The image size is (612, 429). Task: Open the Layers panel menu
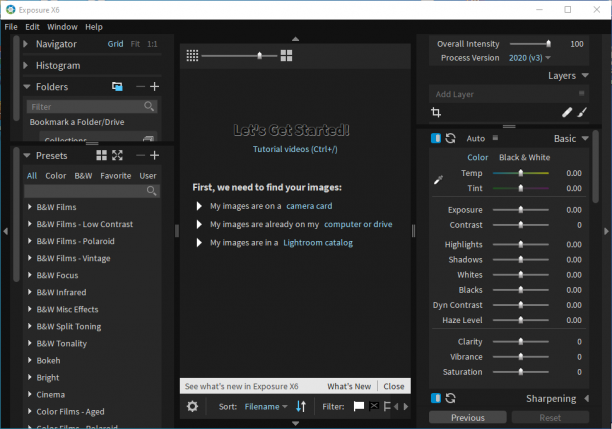point(585,75)
